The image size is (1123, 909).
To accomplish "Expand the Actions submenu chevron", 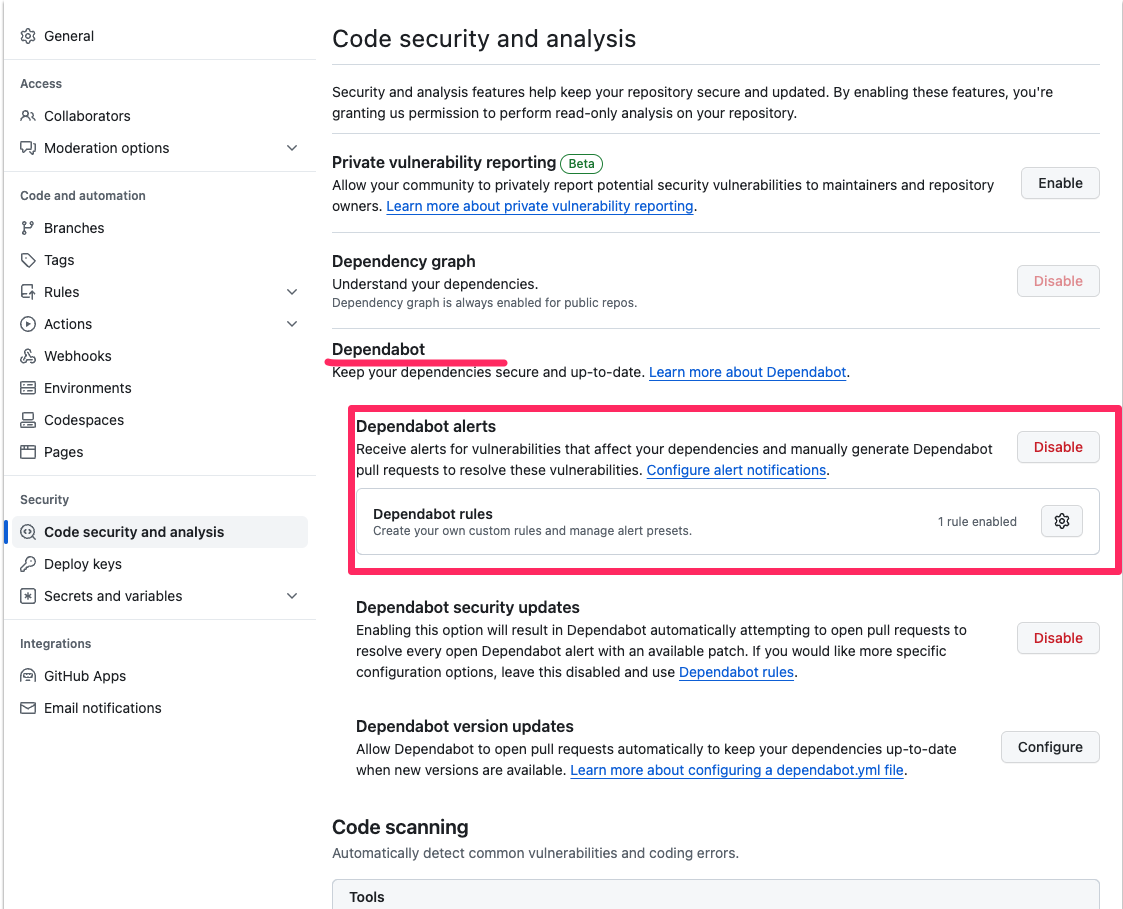I will (292, 324).
